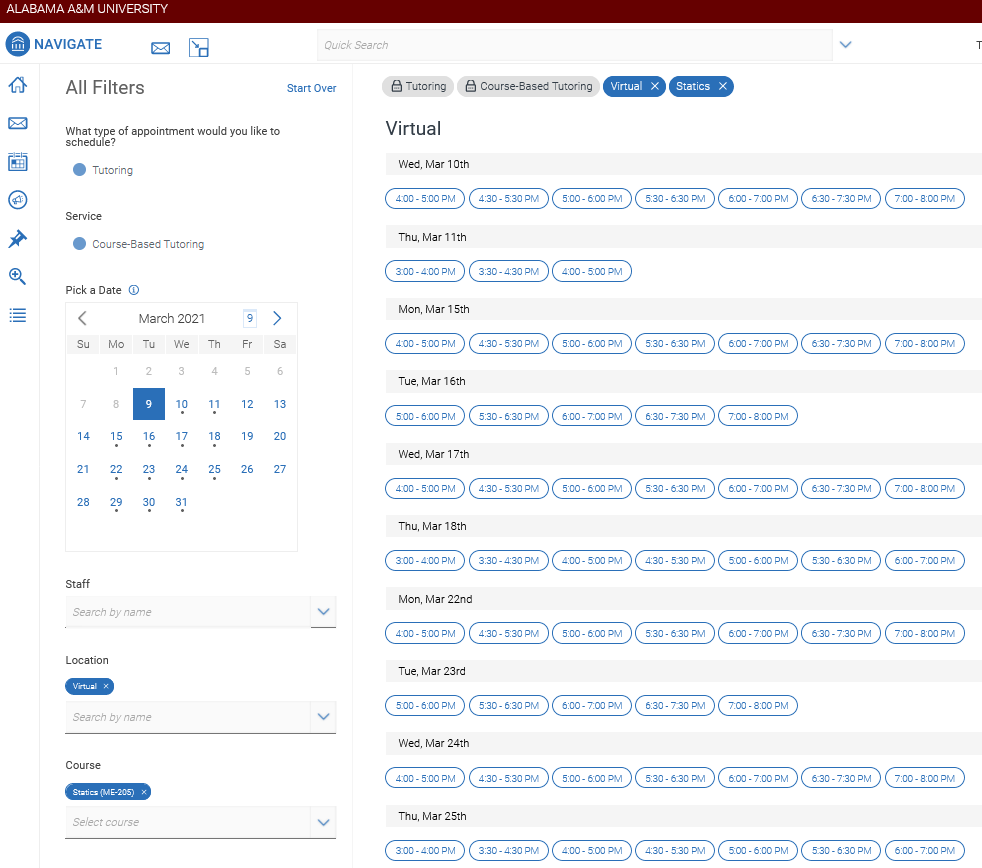Click the Start Over link
Image resolution: width=982 pixels, height=868 pixels.
tap(311, 88)
